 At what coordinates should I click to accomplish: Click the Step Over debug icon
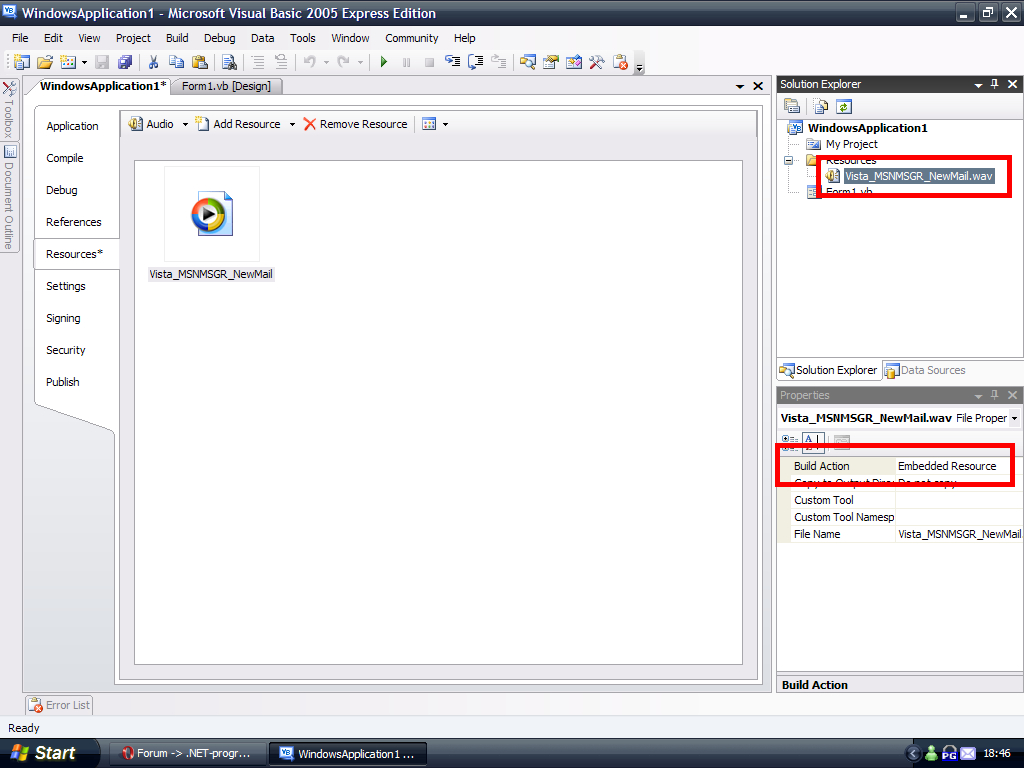[475, 62]
